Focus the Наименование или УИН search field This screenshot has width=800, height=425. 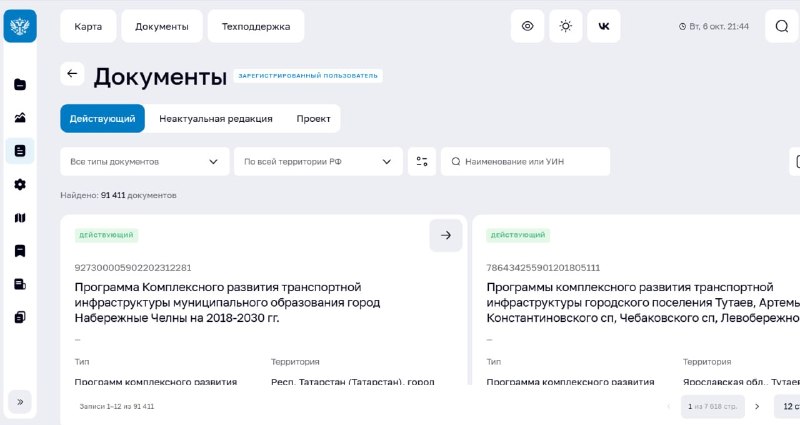click(526, 162)
